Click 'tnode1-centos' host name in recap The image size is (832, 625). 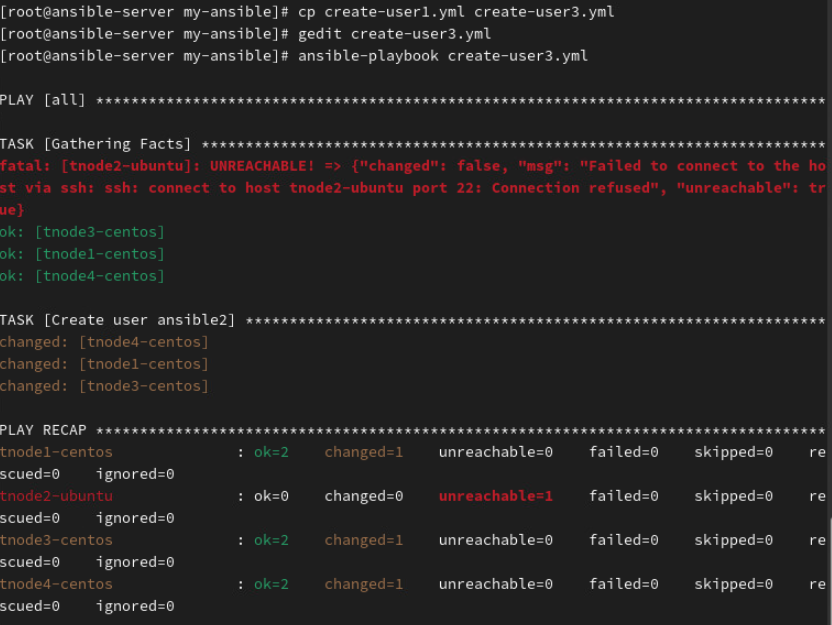pyautogui.click(x=56, y=452)
